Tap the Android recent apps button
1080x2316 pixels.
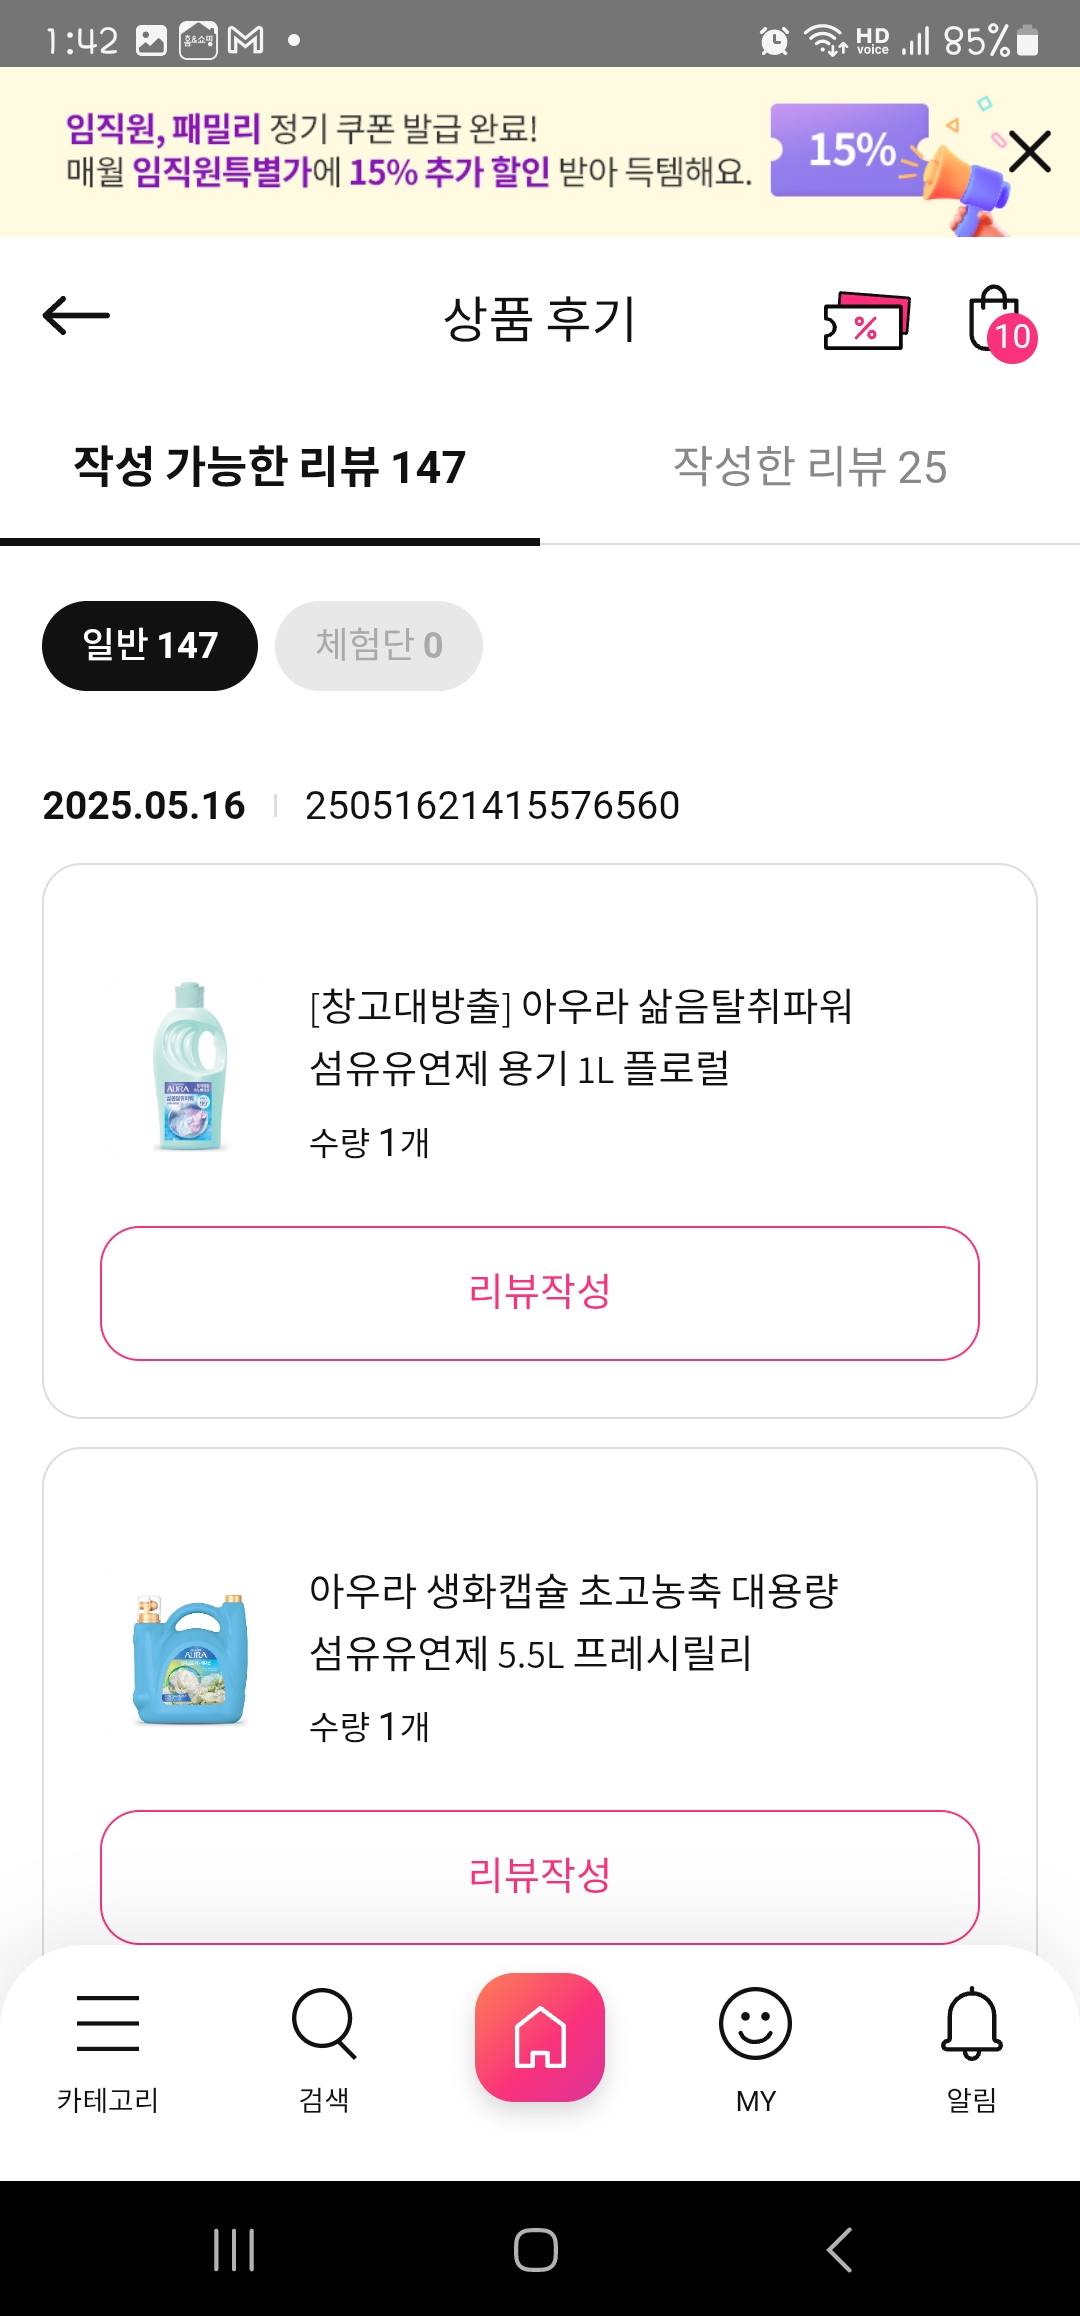pos(234,2250)
